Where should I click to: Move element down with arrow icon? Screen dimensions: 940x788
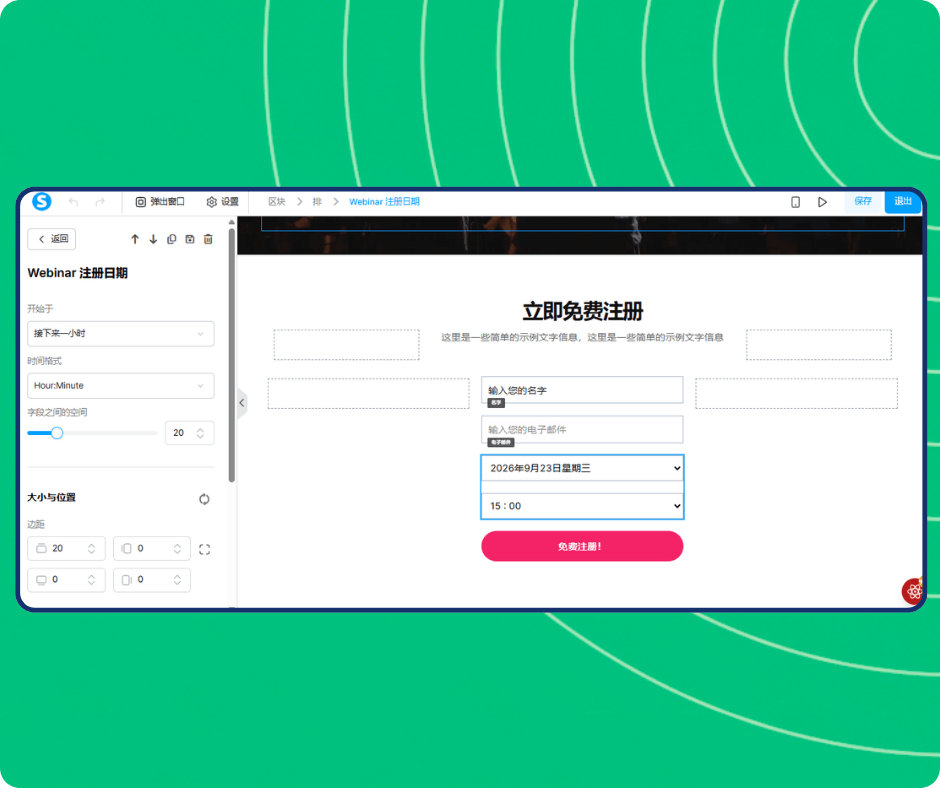click(153, 239)
